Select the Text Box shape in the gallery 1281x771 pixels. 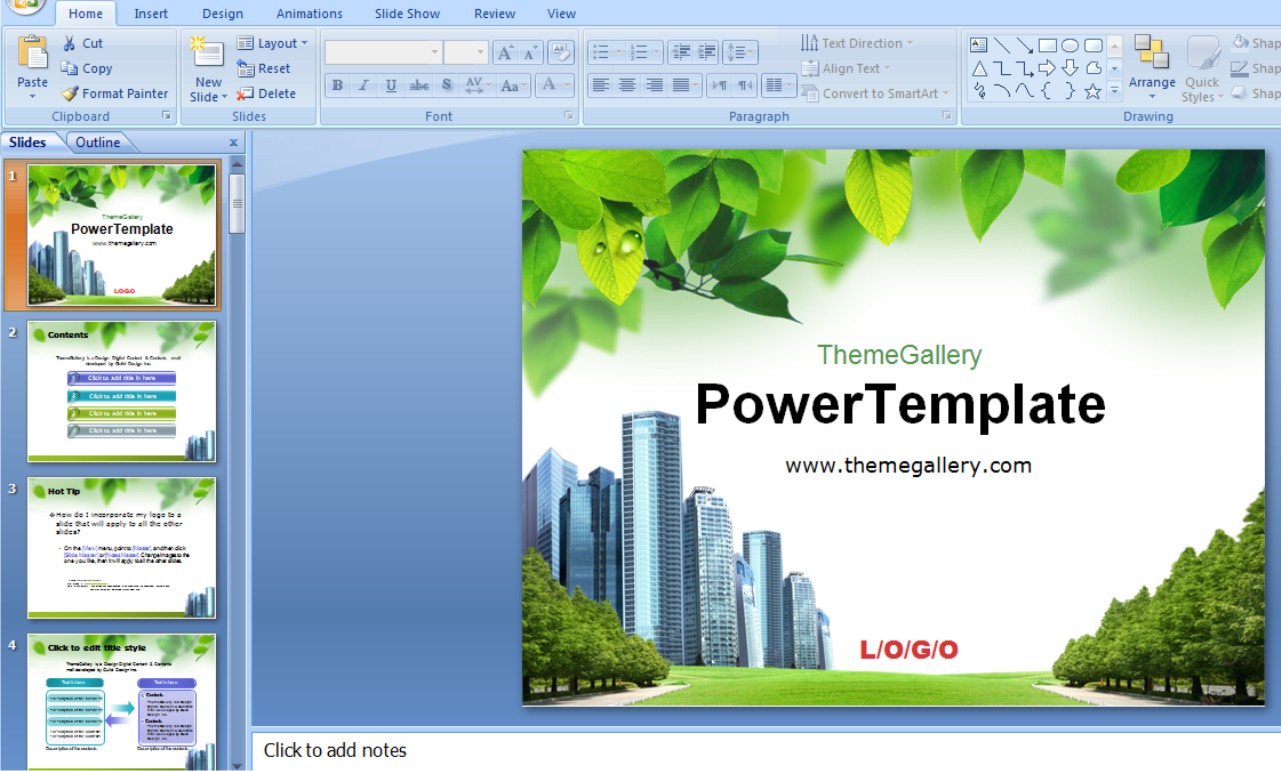click(x=979, y=45)
